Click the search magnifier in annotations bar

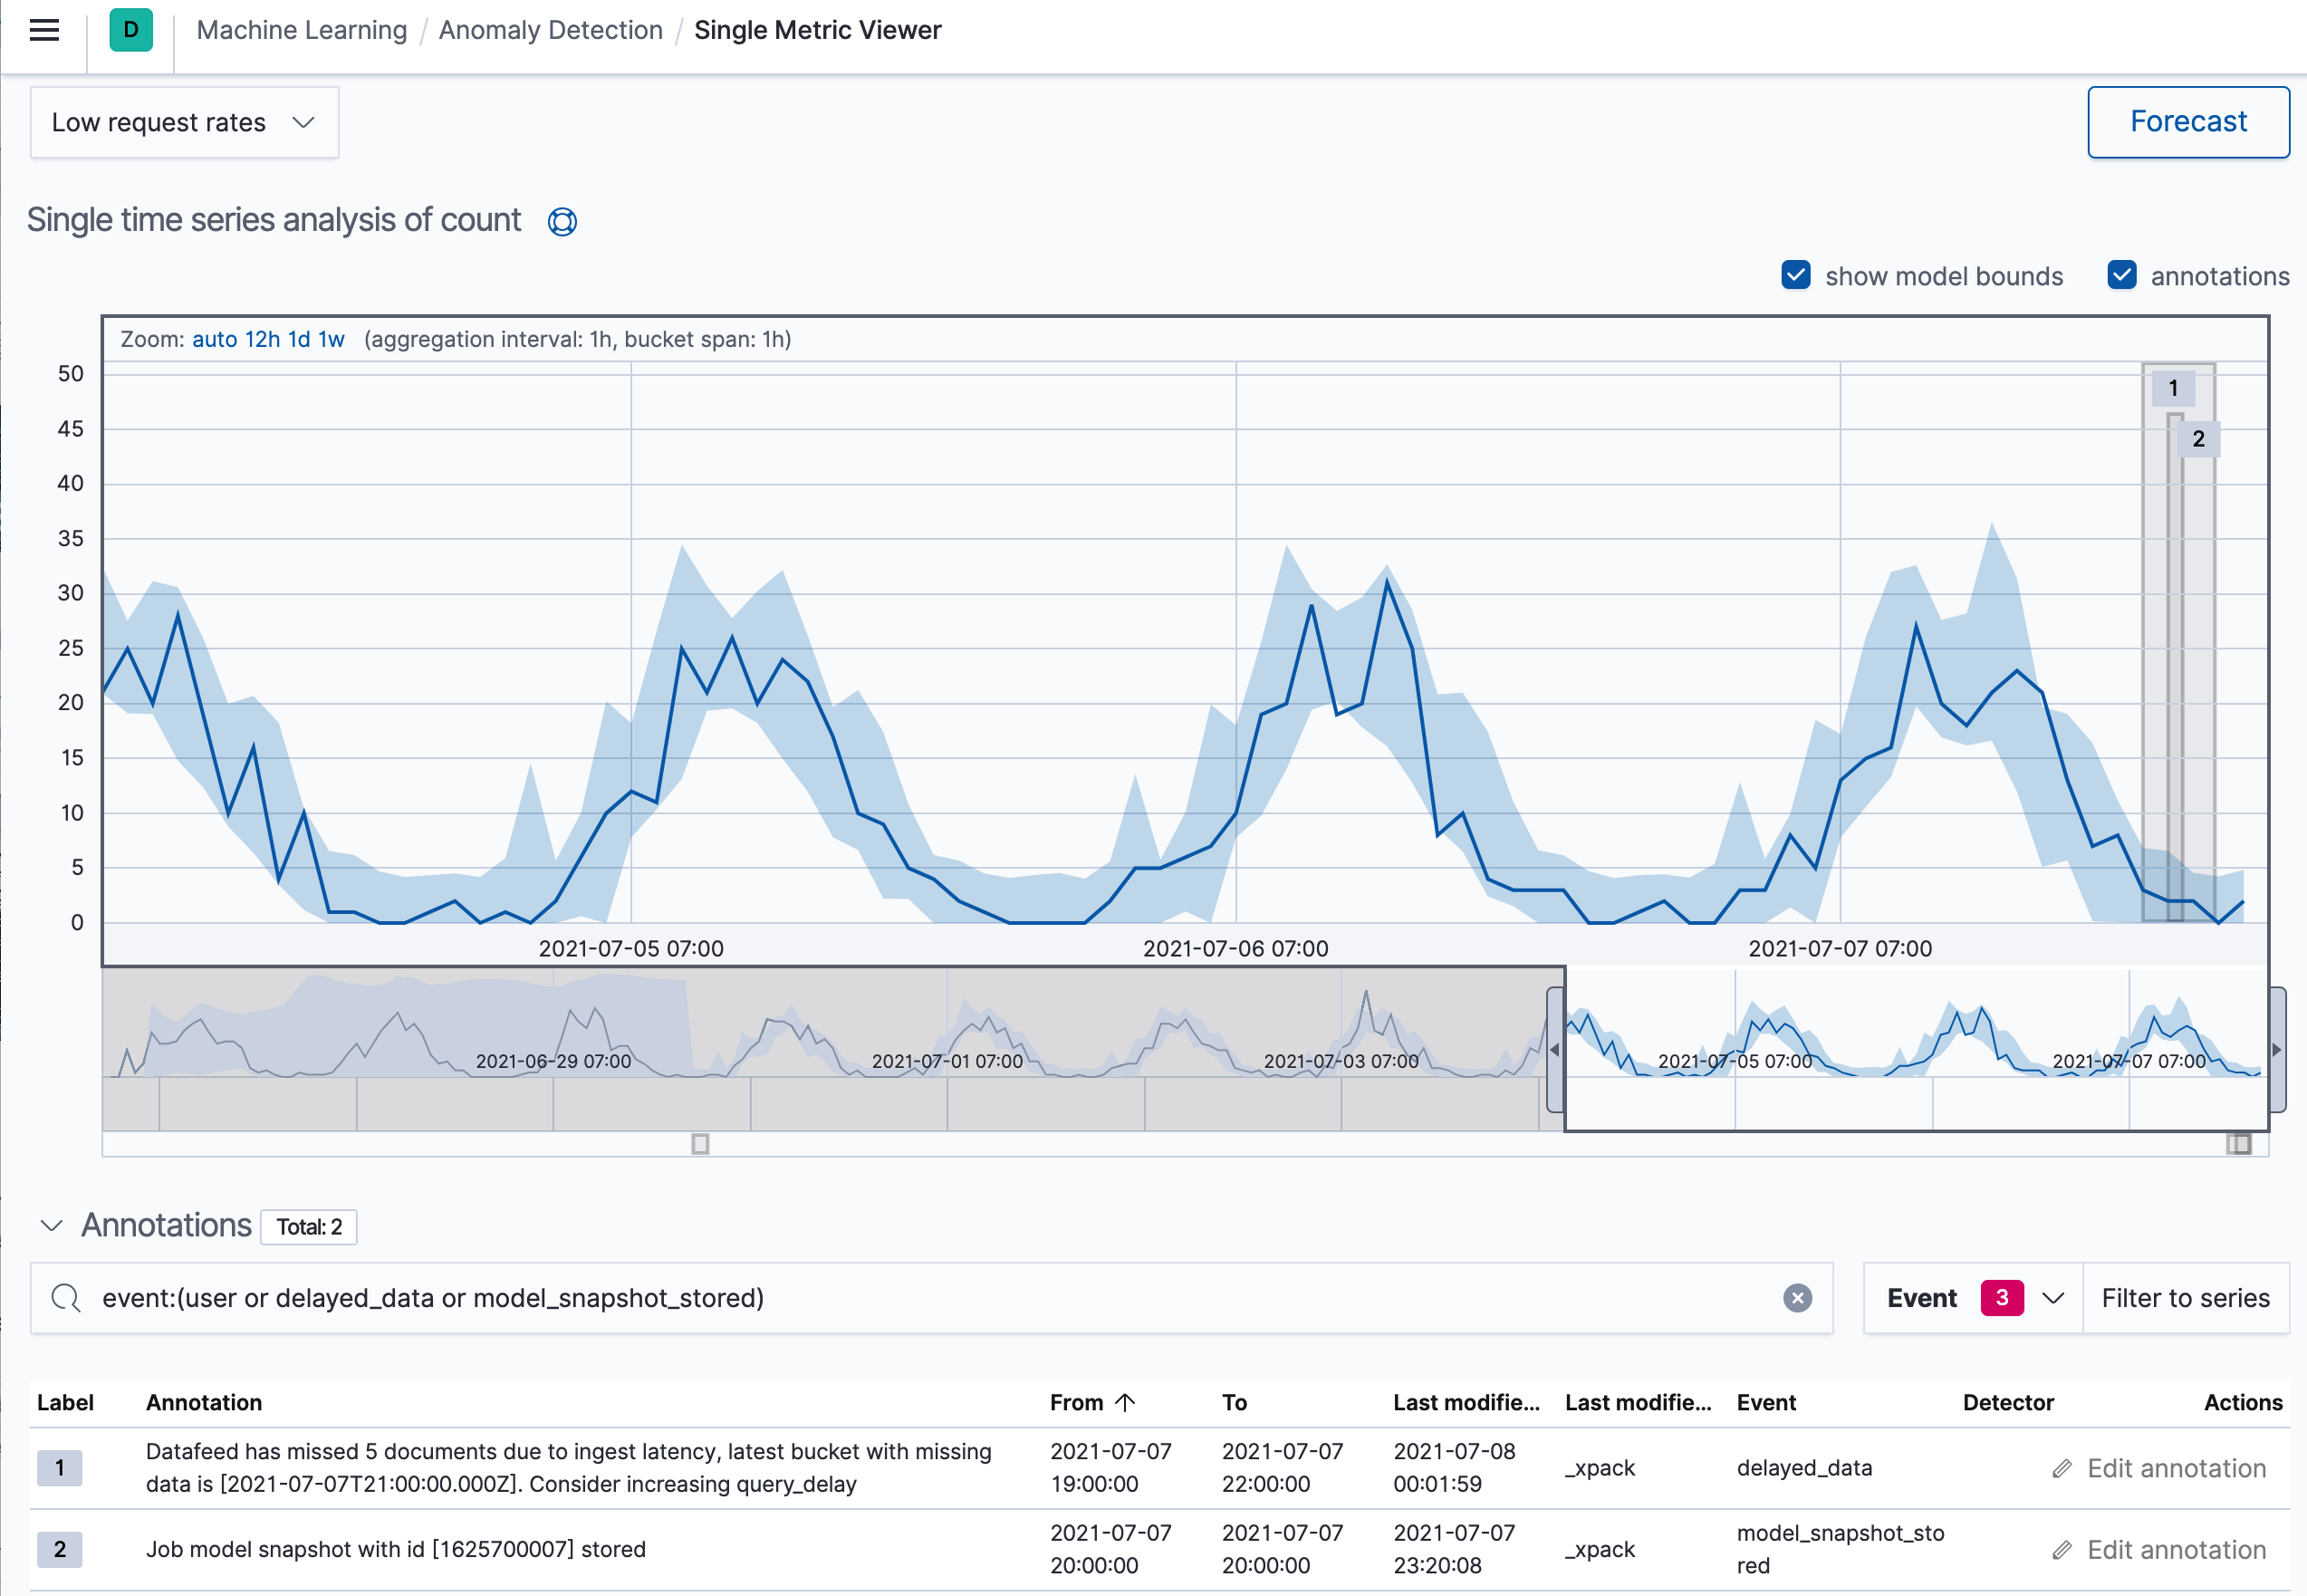tap(66, 1298)
